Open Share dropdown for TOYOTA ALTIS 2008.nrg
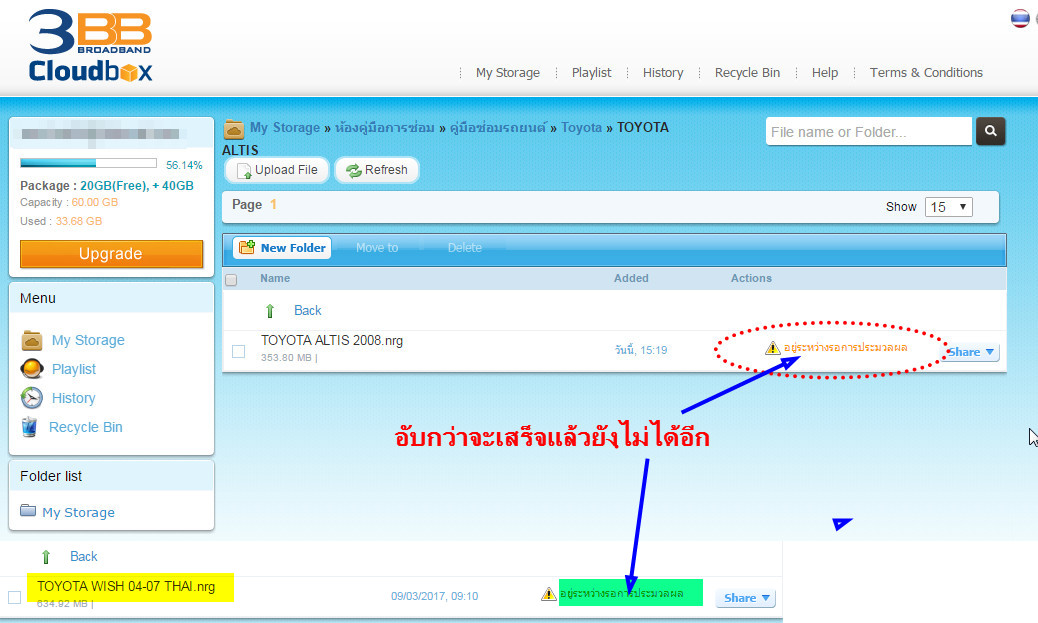The image size is (1038, 623). [x=971, y=352]
